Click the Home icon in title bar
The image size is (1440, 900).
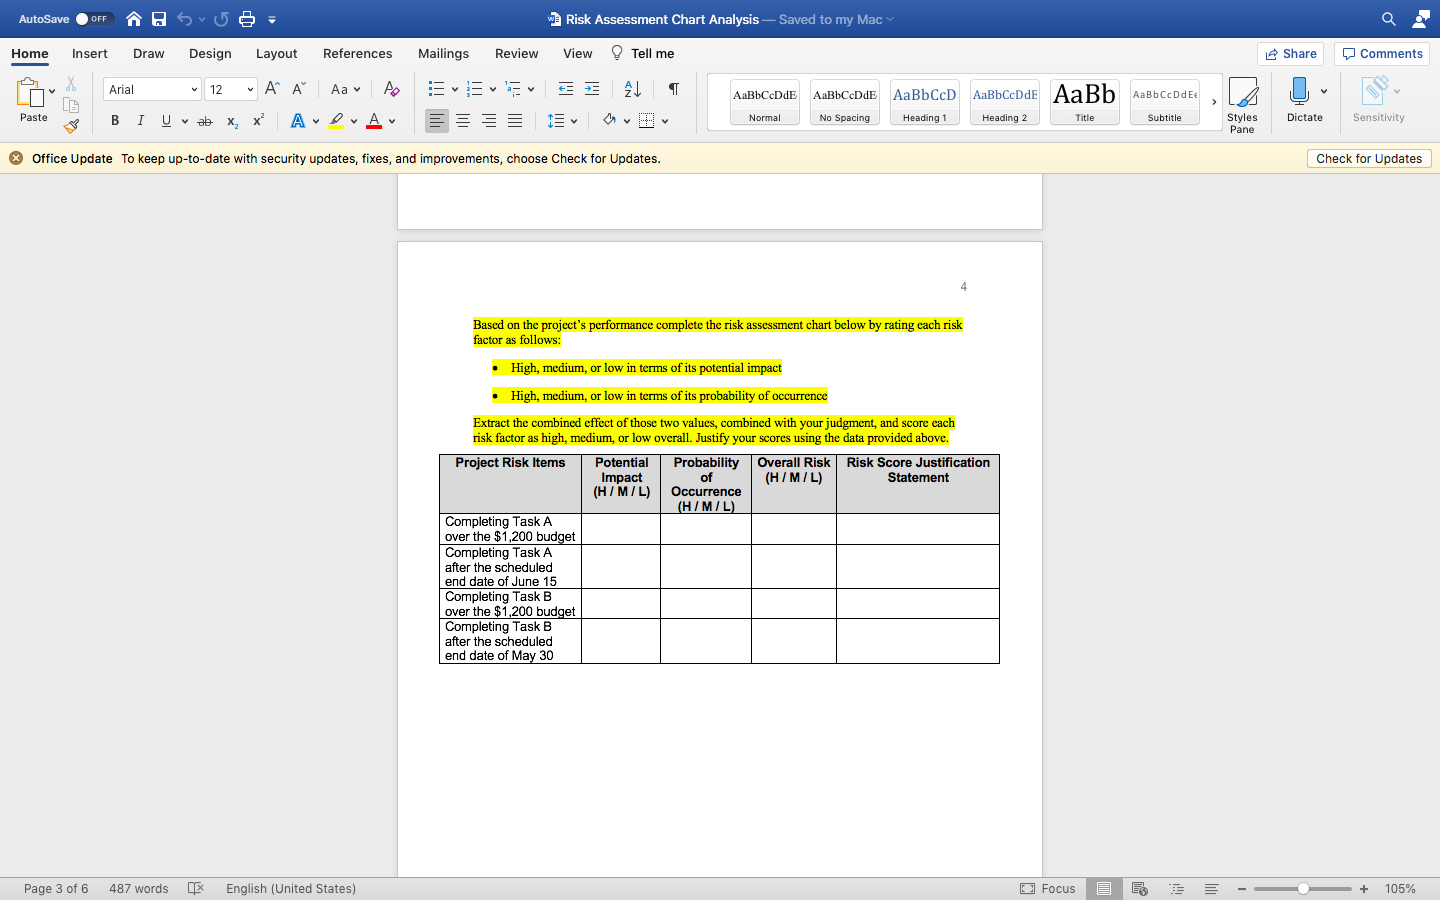(134, 19)
